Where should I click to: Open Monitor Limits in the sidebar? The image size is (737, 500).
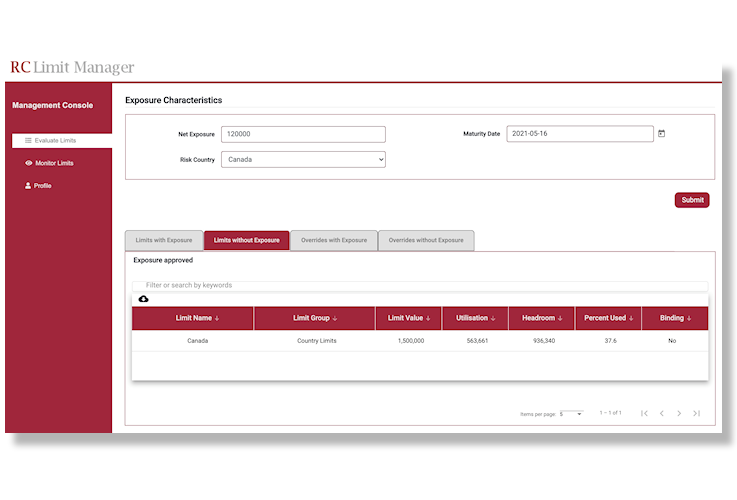(x=54, y=163)
